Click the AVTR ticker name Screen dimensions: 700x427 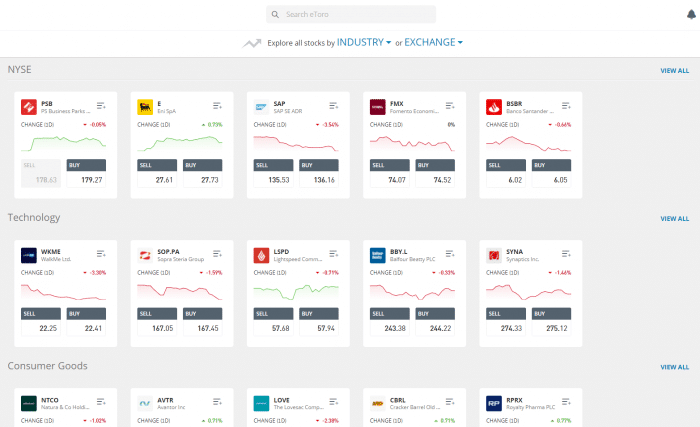point(165,400)
